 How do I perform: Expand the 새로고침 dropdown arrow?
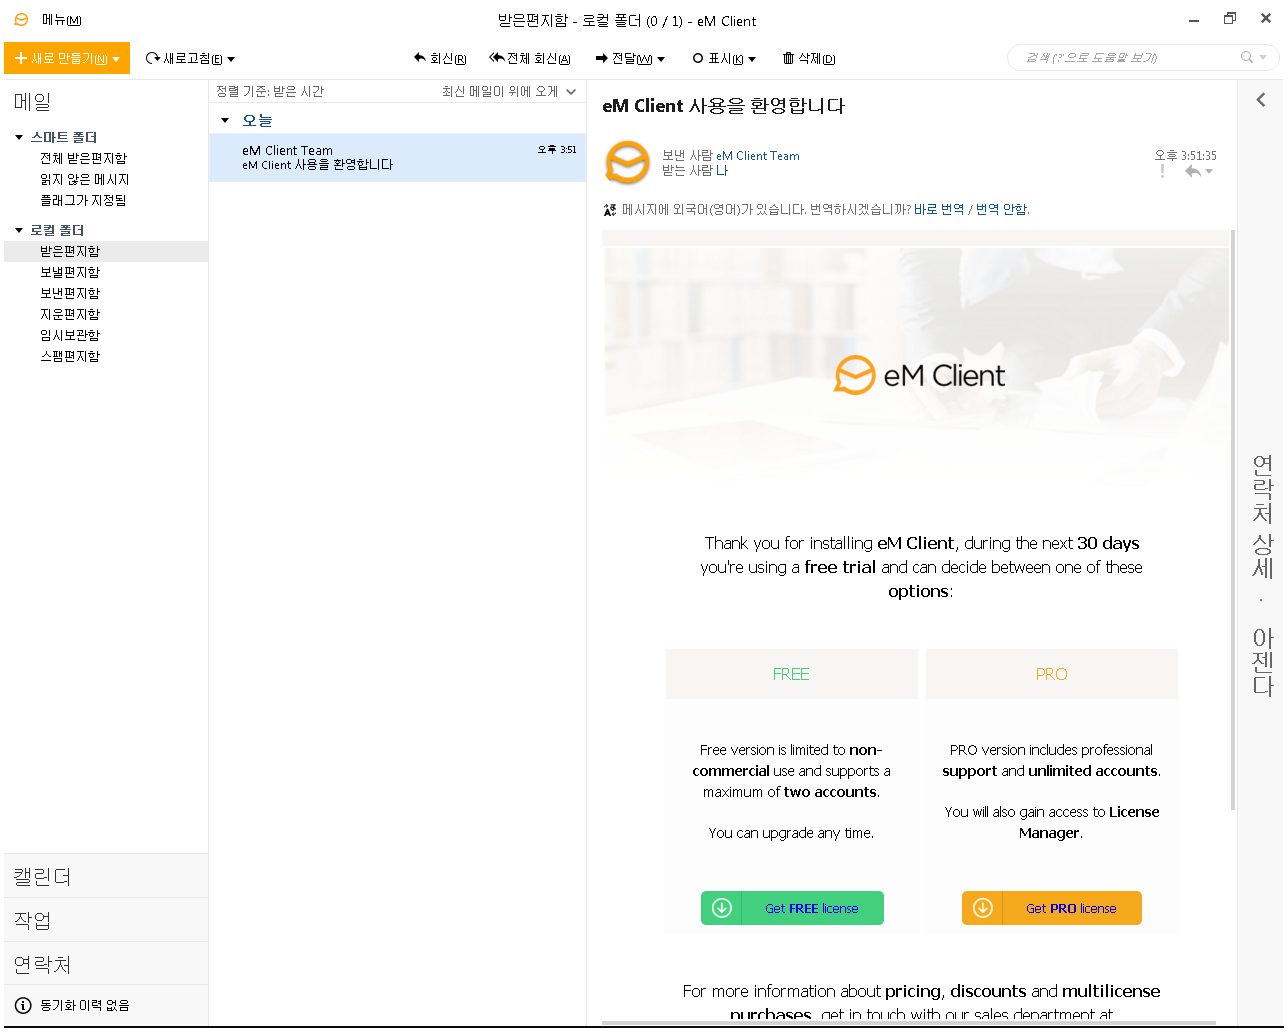[231, 60]
